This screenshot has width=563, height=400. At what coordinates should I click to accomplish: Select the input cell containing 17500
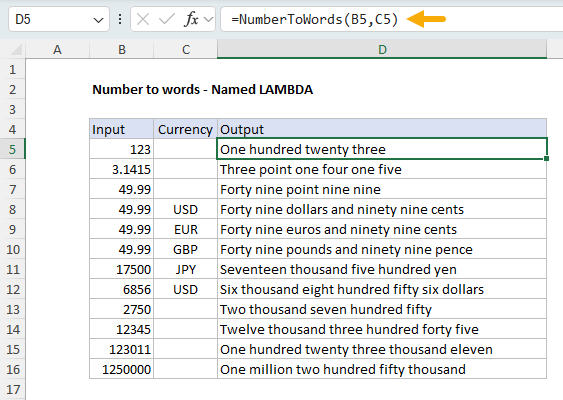coord(122,269)
